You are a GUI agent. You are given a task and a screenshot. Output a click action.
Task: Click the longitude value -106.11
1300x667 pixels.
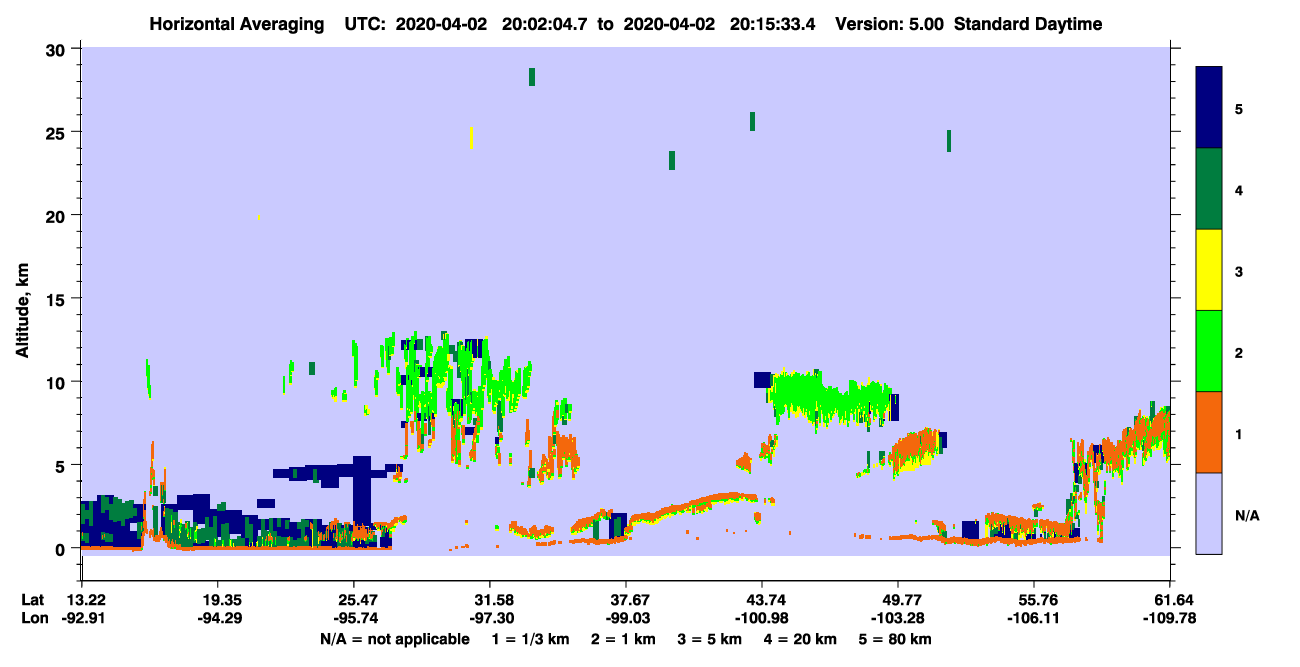pyautogui.click(x=1034, y=618)
